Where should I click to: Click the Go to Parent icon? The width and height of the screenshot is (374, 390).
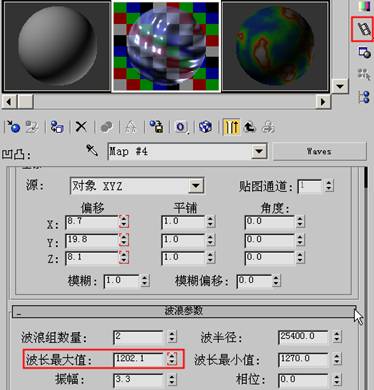(249, 127)
